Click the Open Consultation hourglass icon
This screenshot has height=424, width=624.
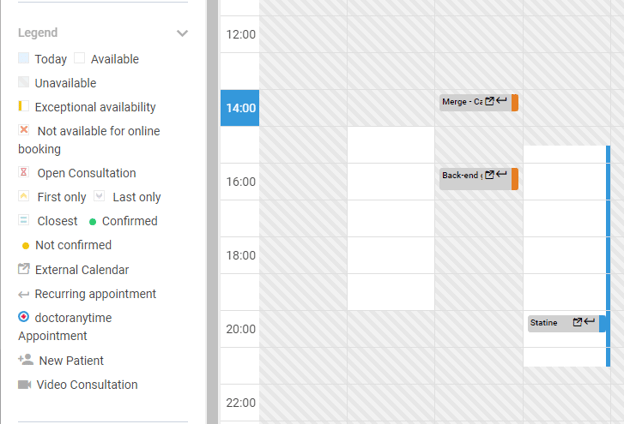tap(24, 173)
